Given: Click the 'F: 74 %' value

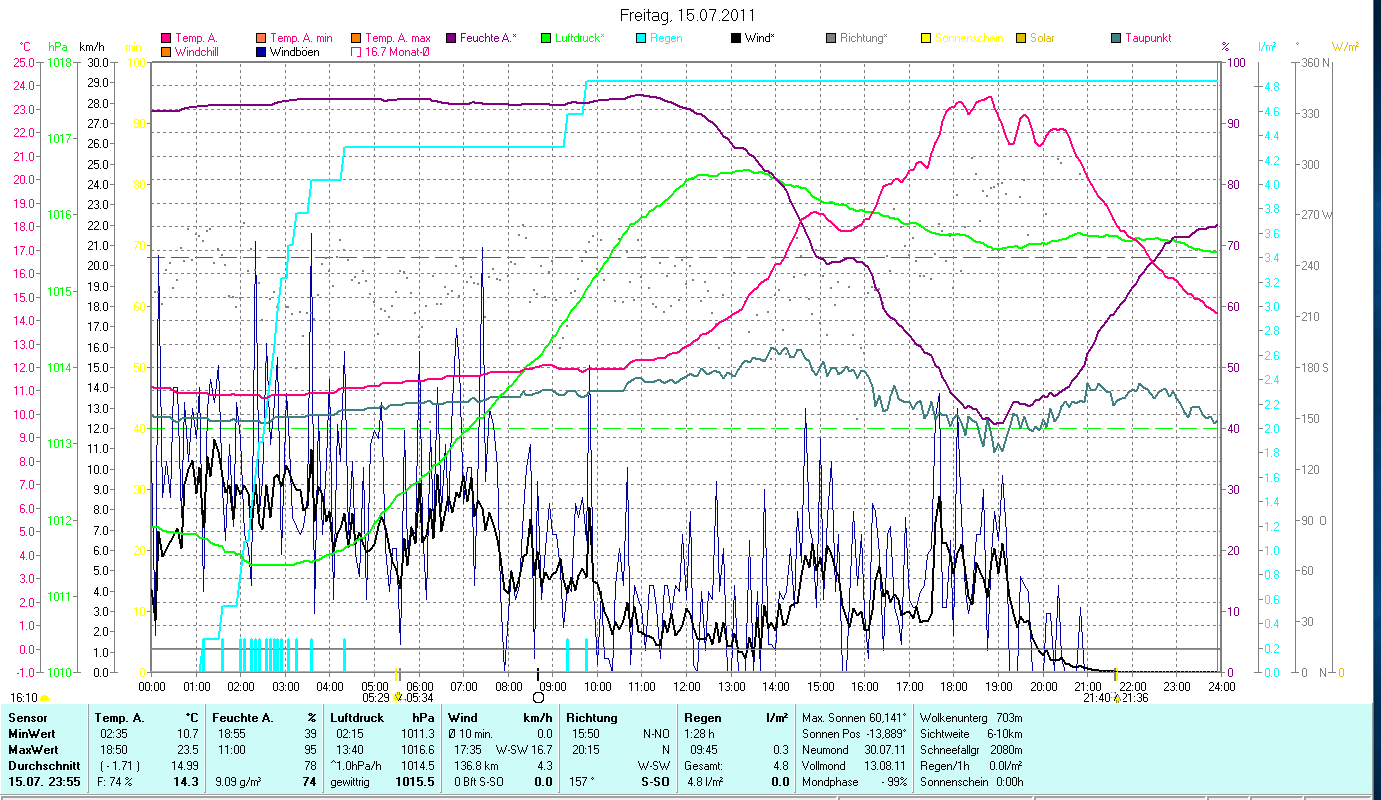Looking at the screenshot, I should tap(116, 782).
